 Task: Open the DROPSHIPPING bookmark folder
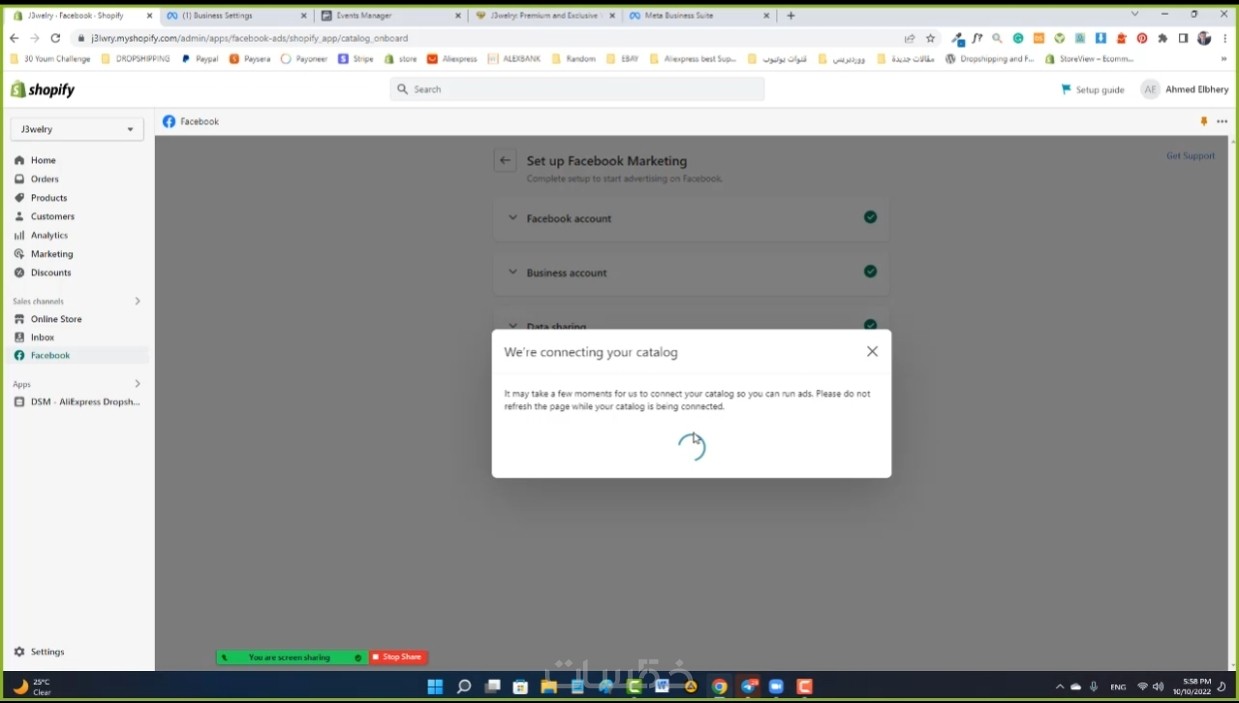coord(136,59)
